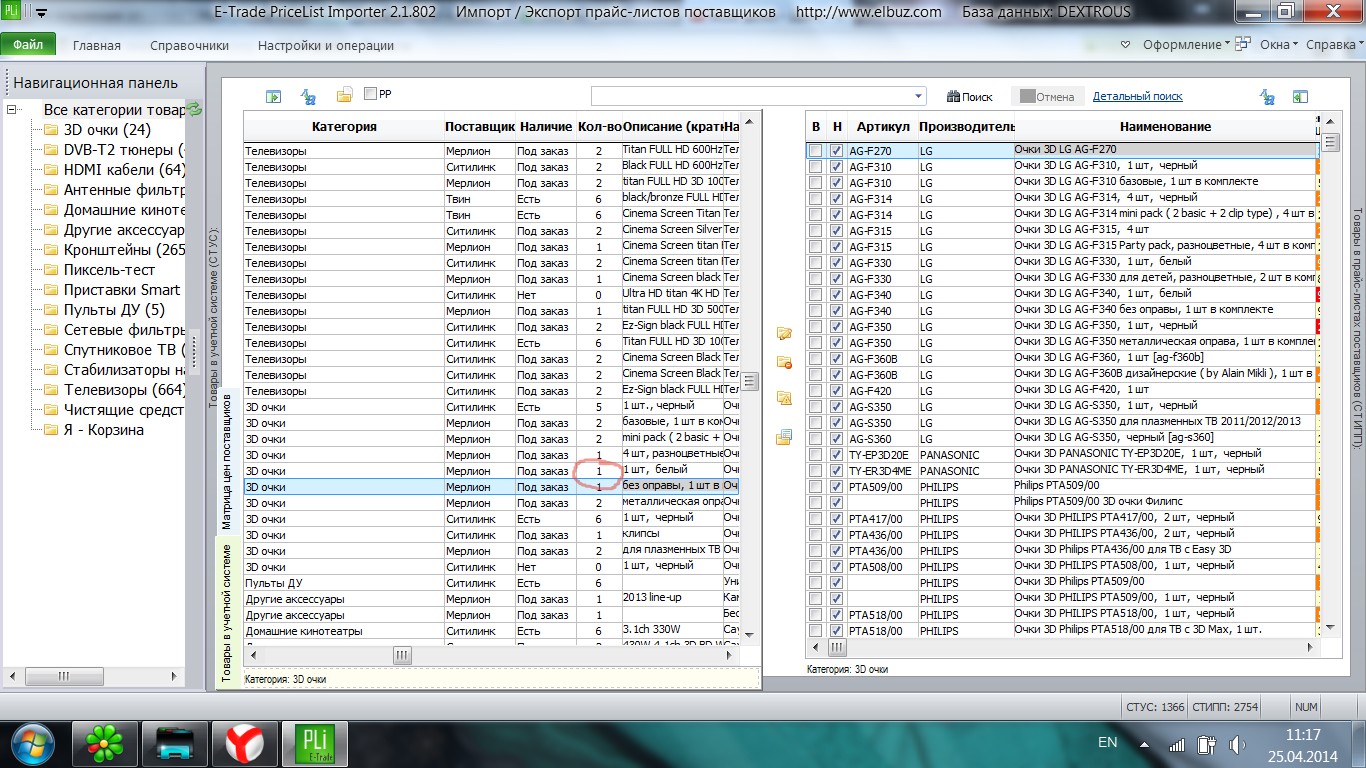
Task: Click the folder-with-document icon between the tables
Action: click(784, 436)
